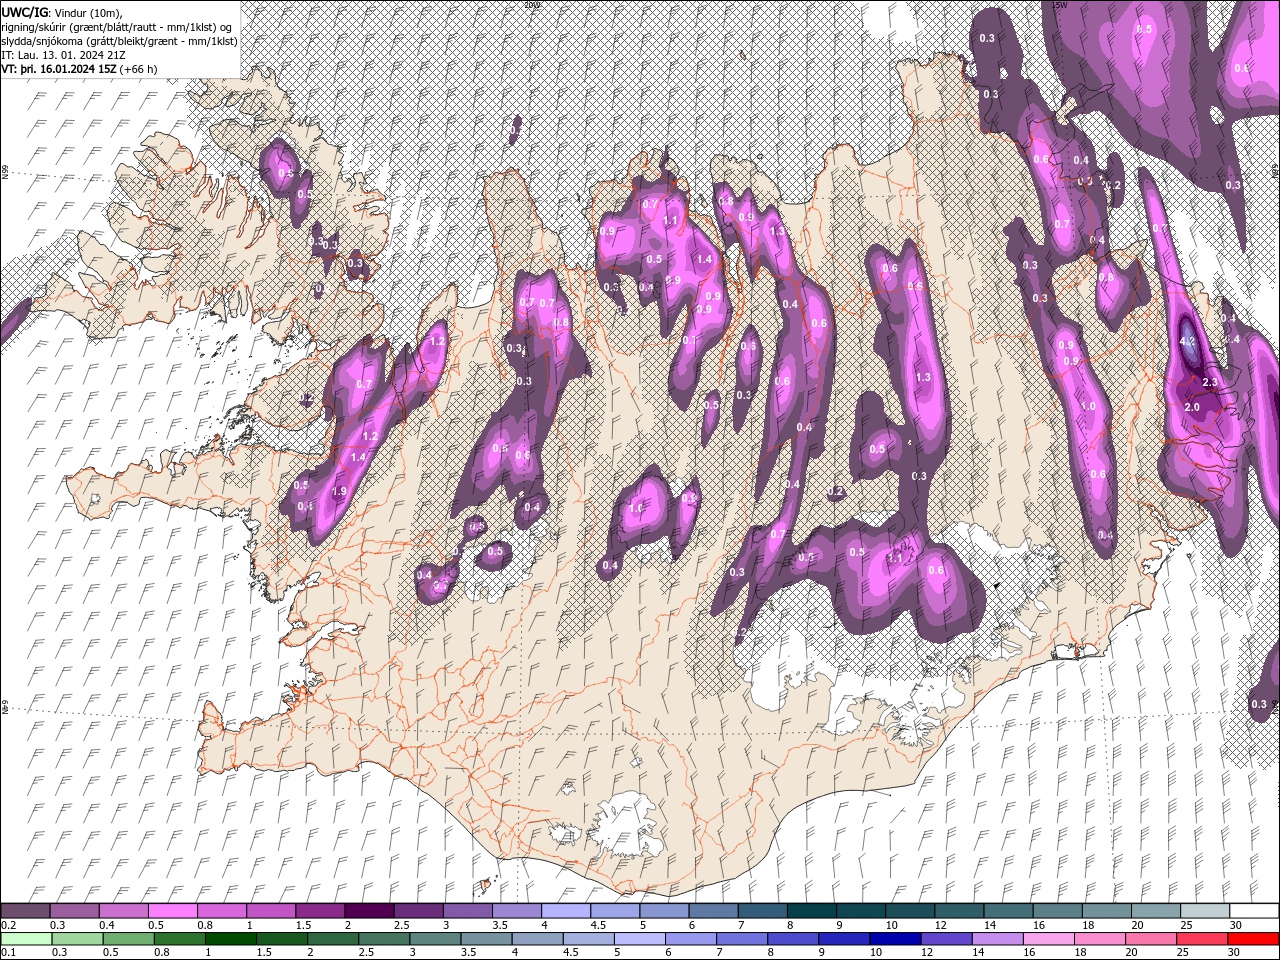1280x960 pixels.
Task: Select the bright red 30 swatch in lower legend
Action: click(x=1254, y=939)
